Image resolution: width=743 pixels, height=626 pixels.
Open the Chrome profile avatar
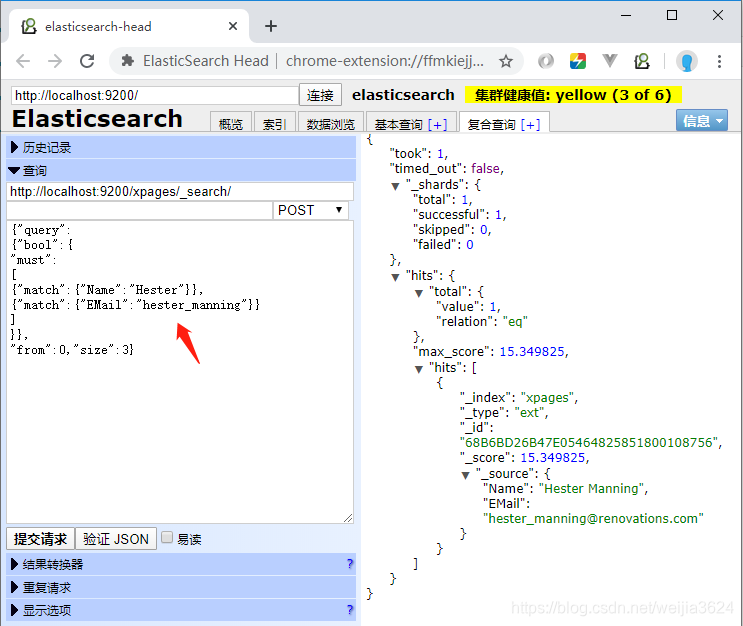pos(687,62)
